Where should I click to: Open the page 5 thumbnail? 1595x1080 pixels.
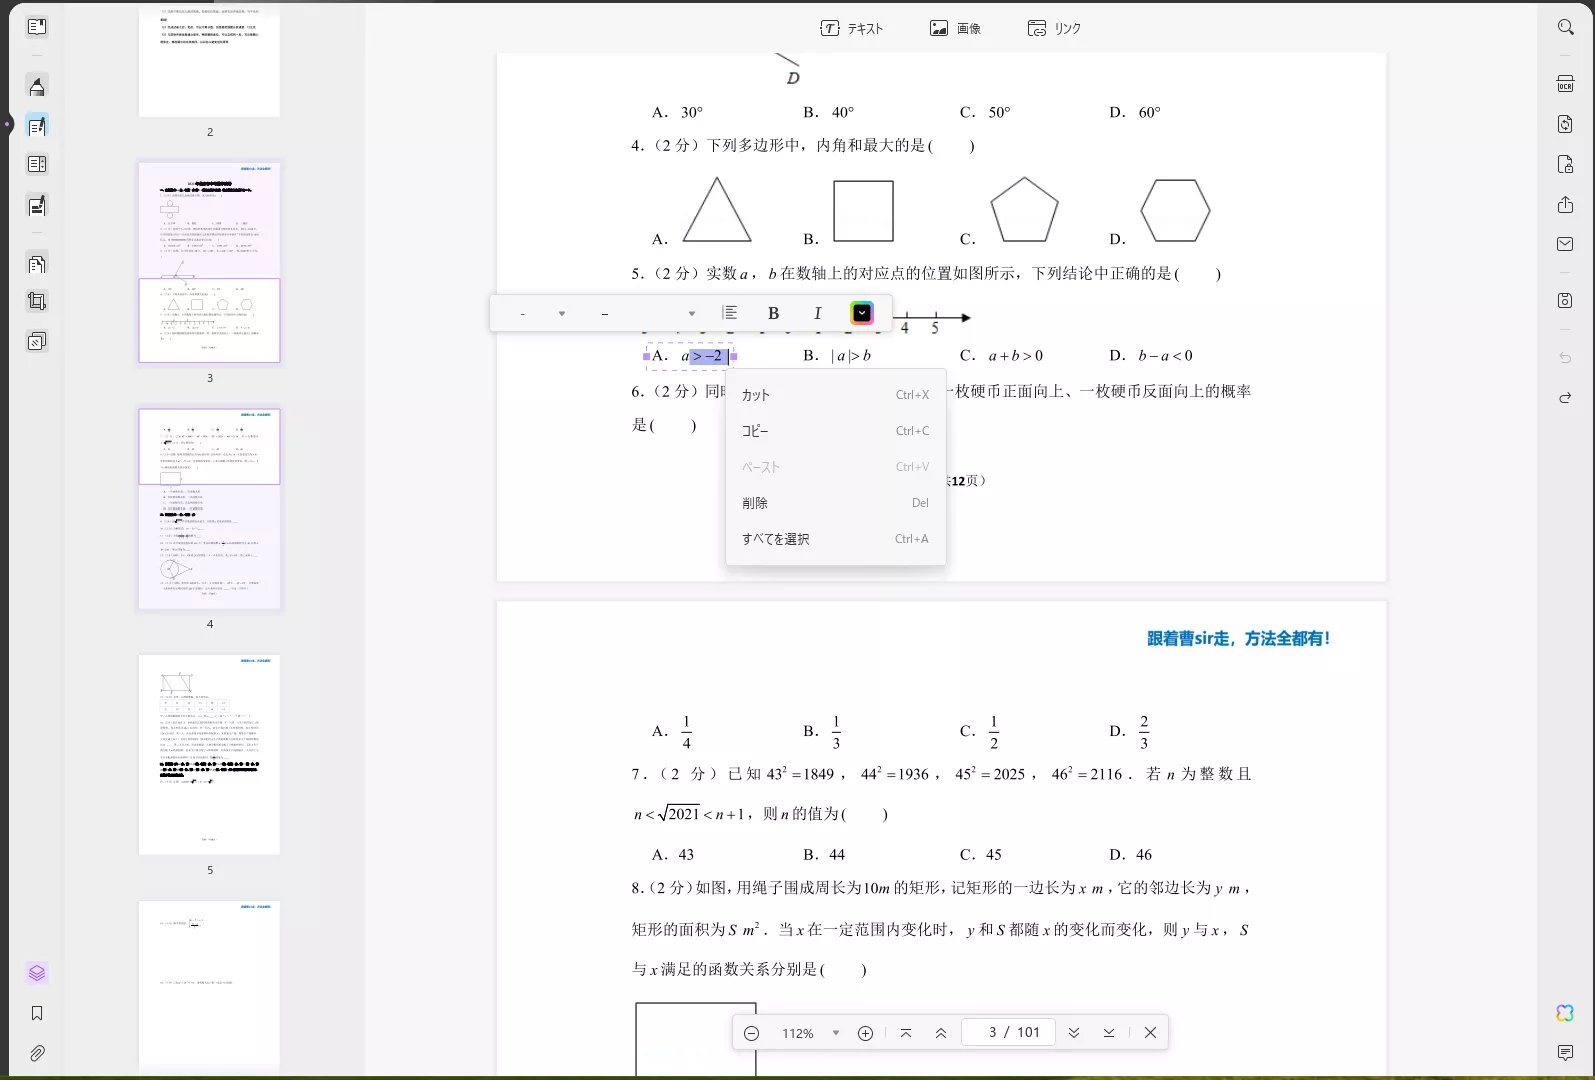pyautogui.click(x=209, y=754)
